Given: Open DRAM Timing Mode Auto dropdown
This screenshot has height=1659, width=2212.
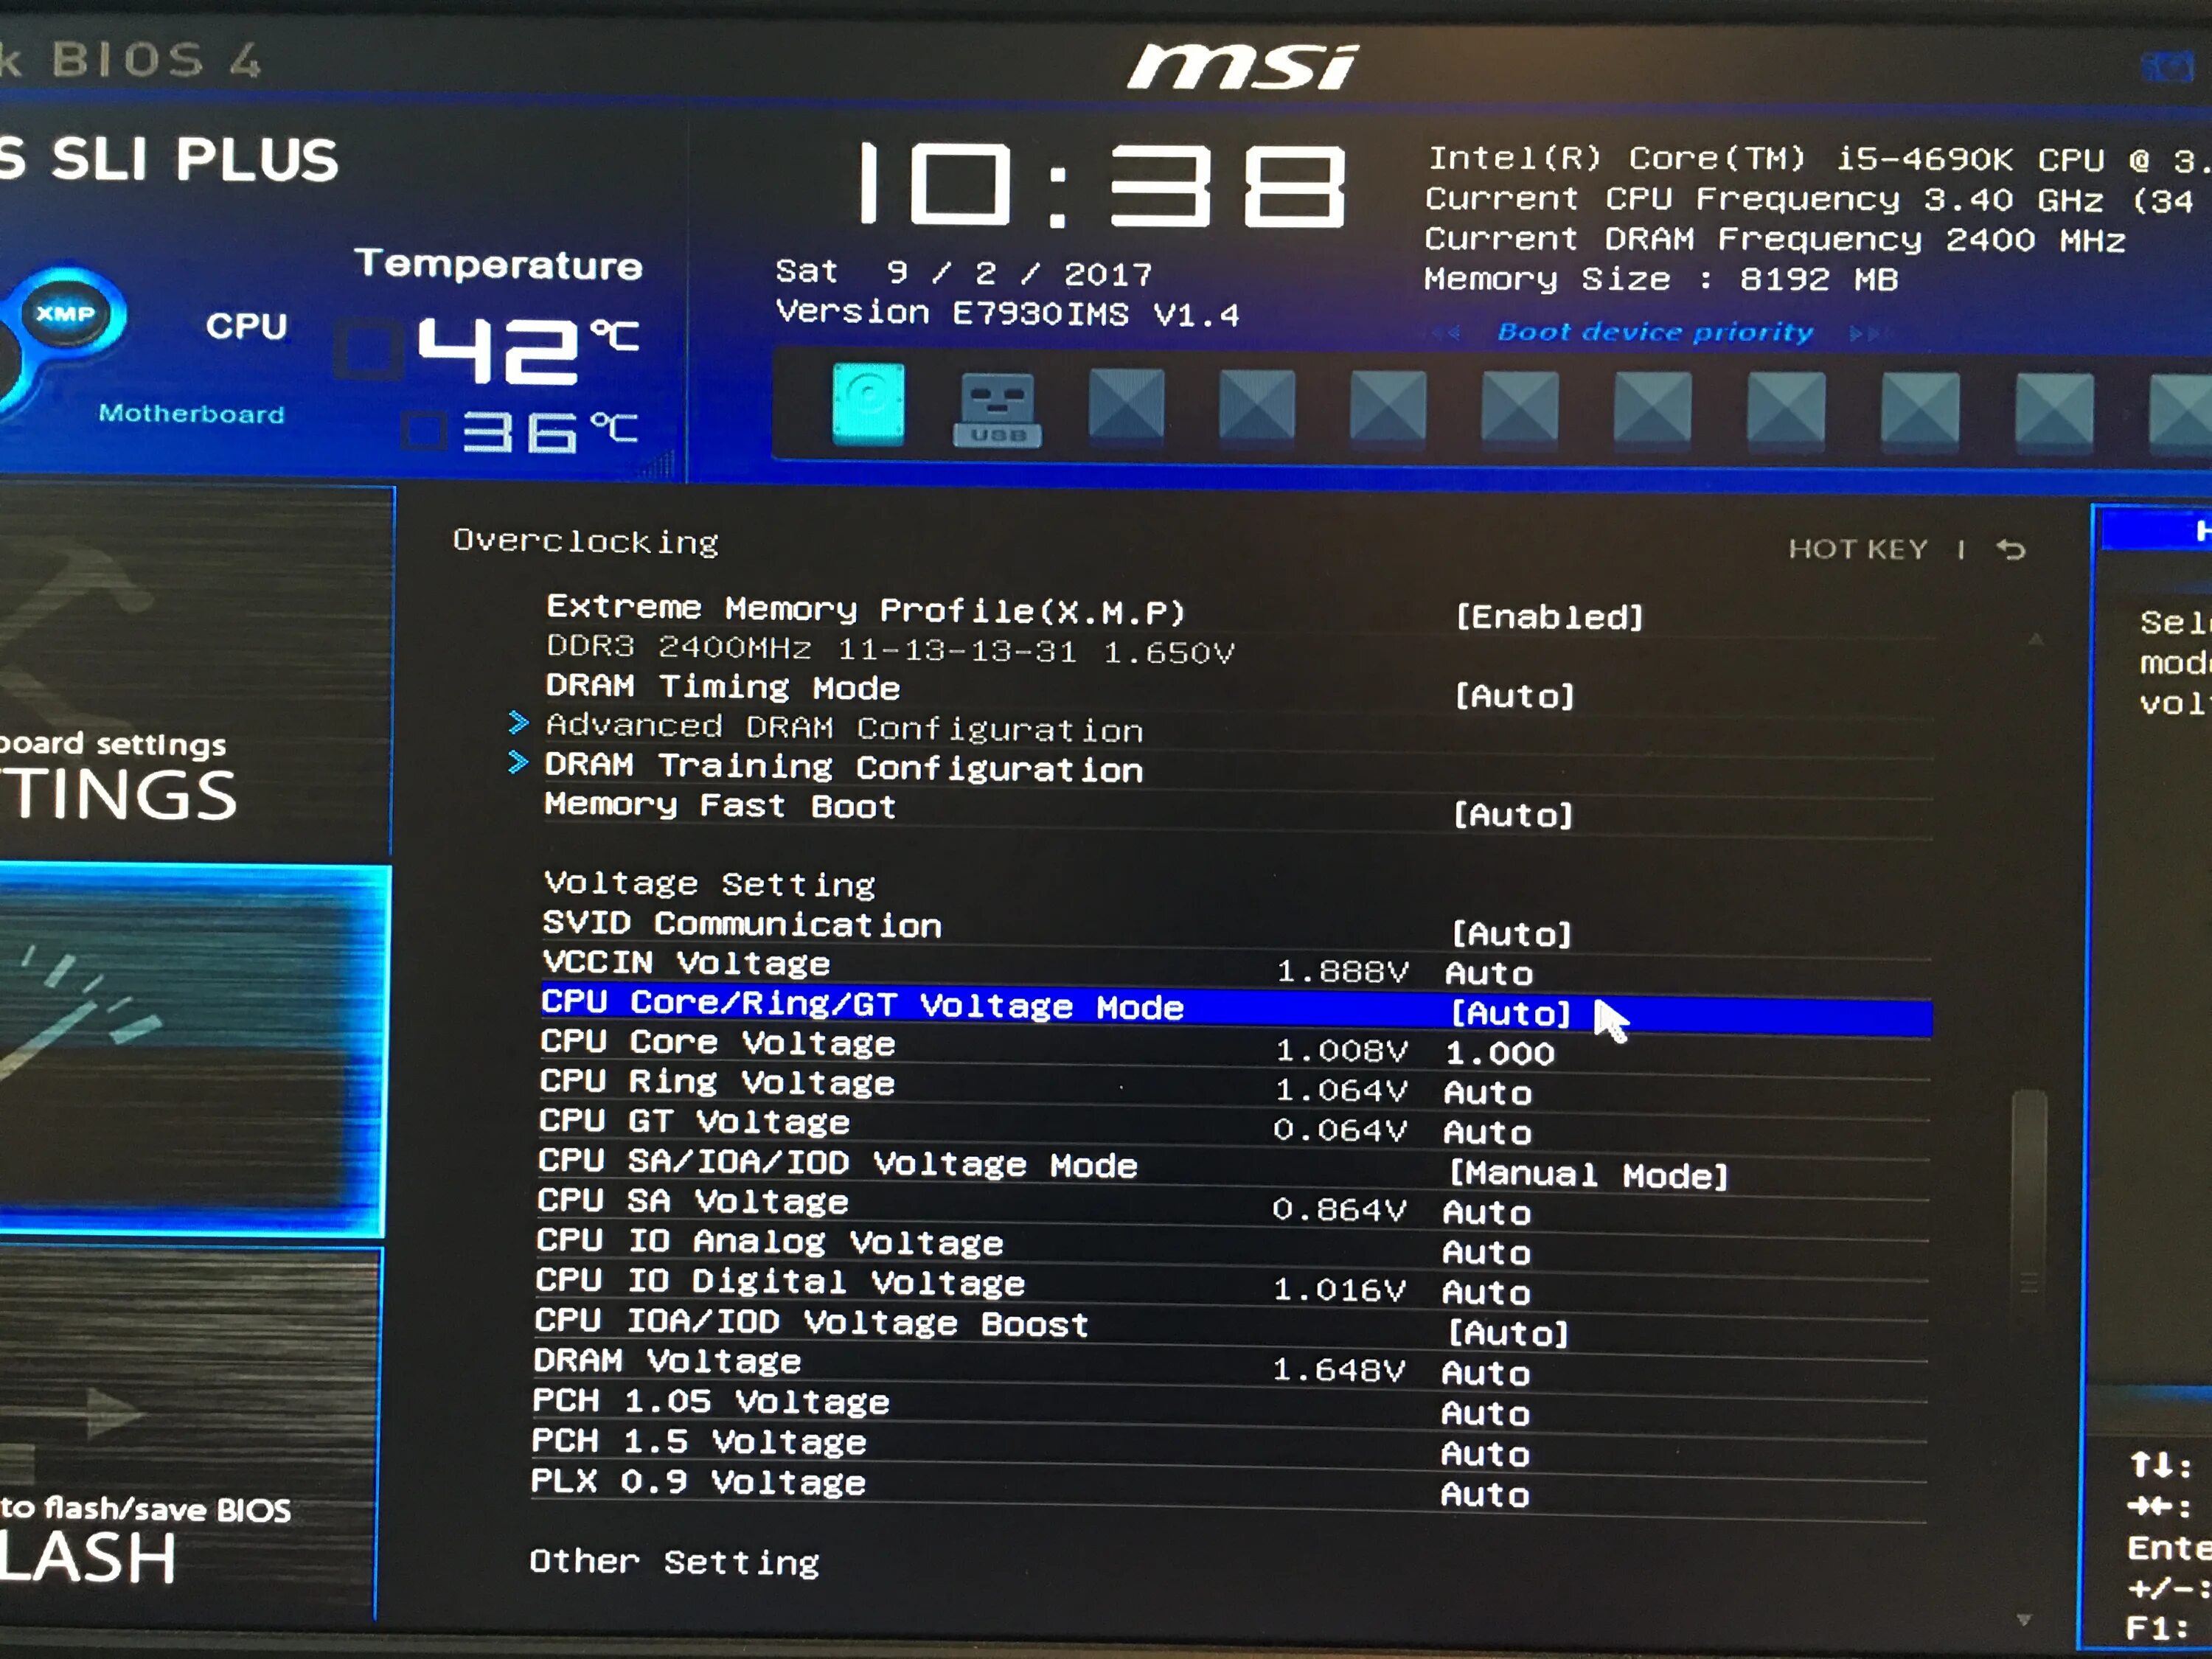Looking at the screenshot, I should coord(1514,695).
